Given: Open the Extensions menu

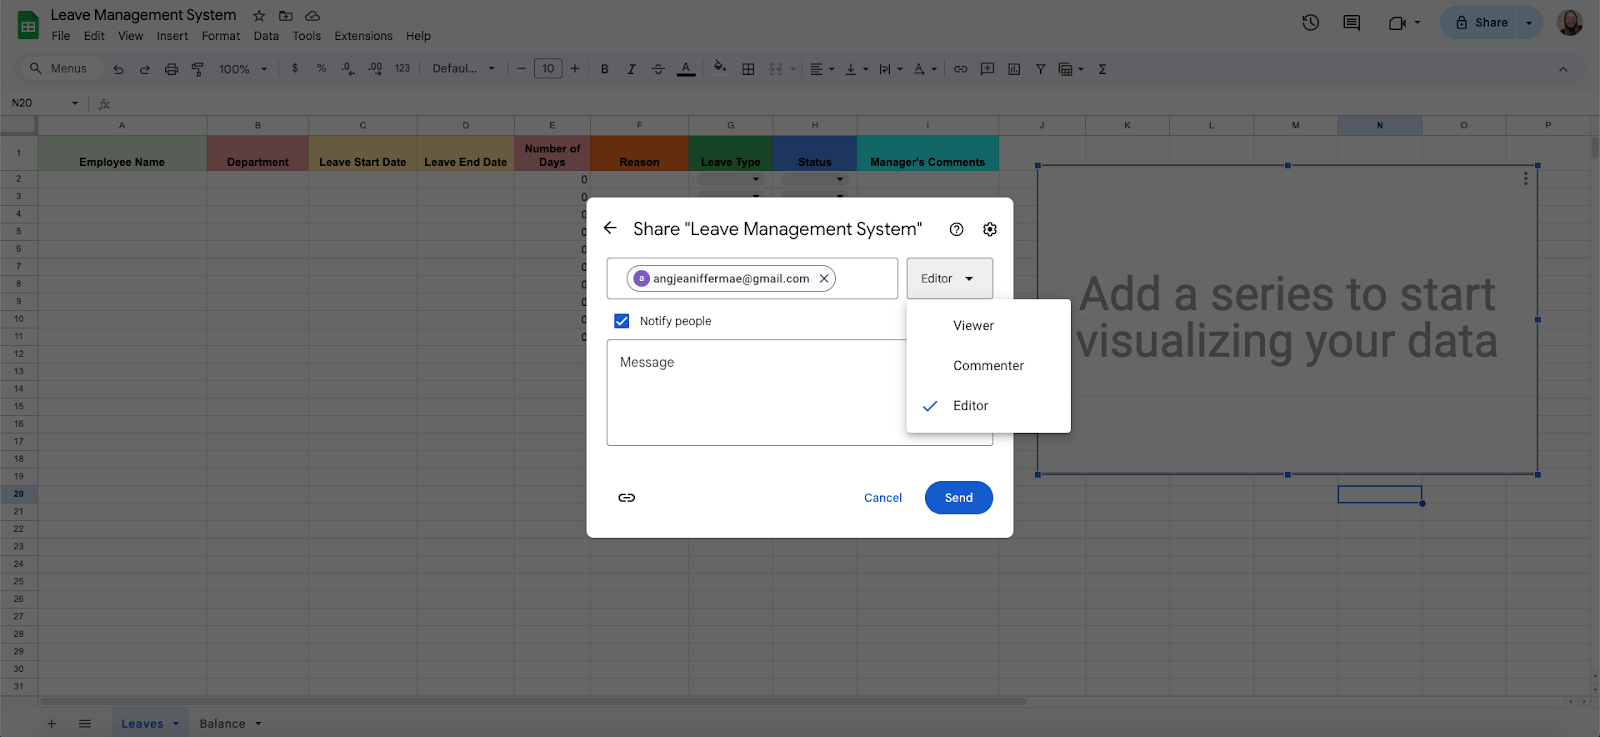Looking at the screenshot, I should (363, 36).
